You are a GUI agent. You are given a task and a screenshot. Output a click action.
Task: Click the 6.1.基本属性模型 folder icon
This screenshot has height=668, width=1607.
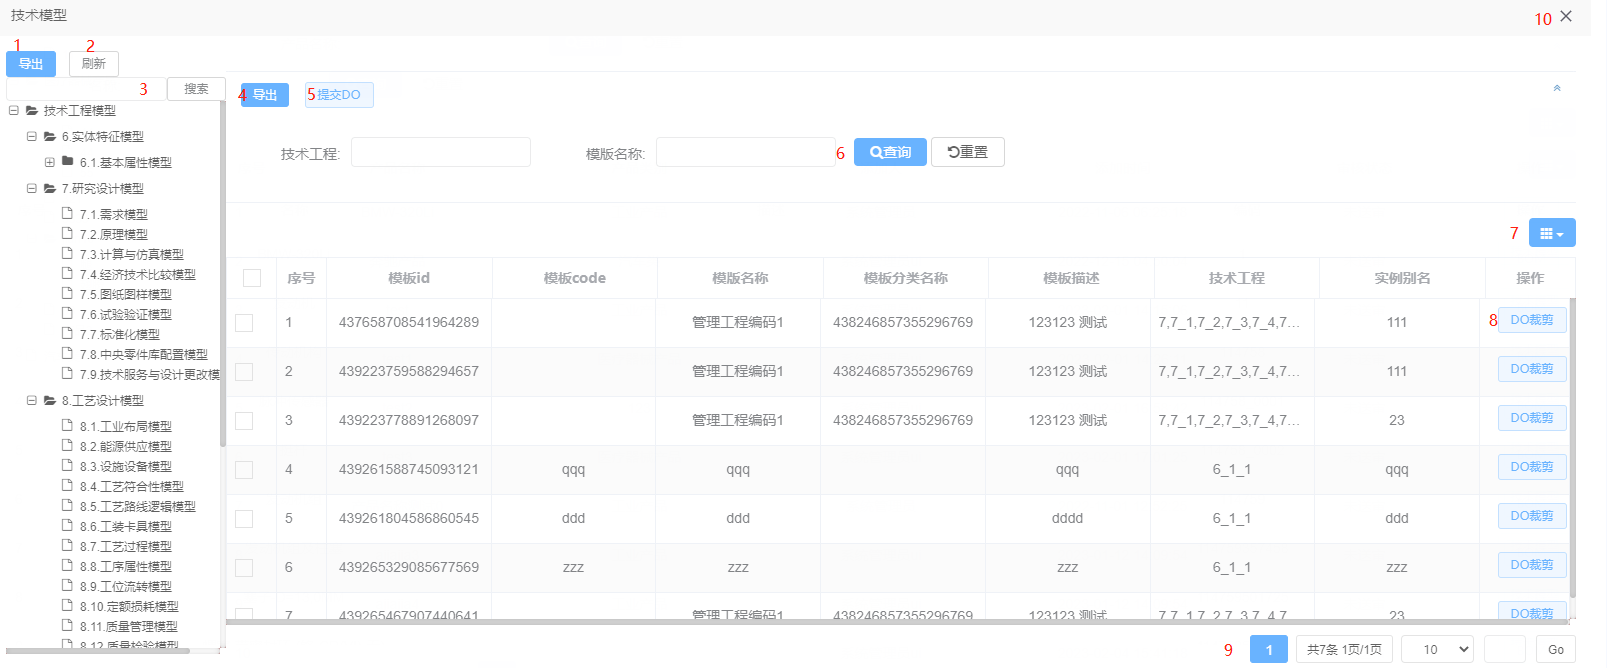(x=68, y=161)
